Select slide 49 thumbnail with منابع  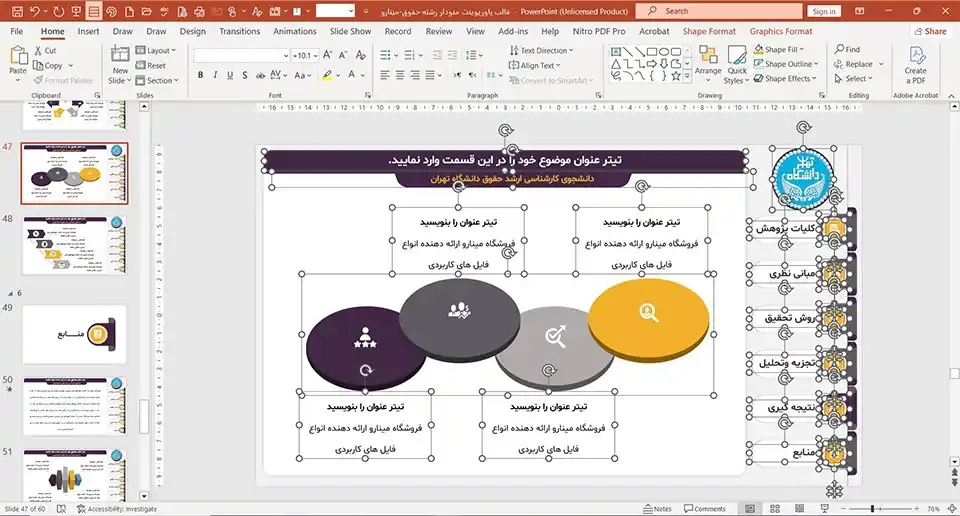(74, 334)
